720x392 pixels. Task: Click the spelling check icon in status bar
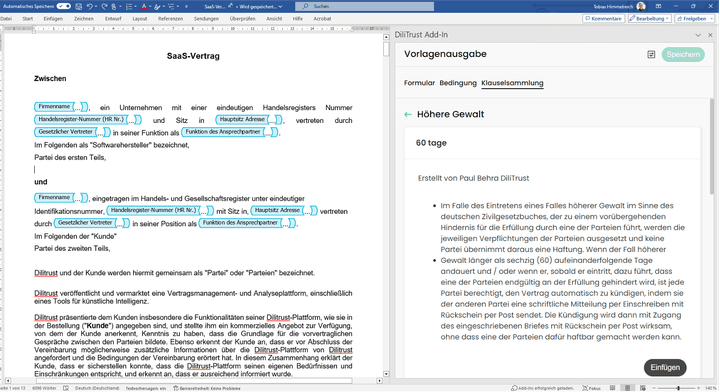coord(66,388)
